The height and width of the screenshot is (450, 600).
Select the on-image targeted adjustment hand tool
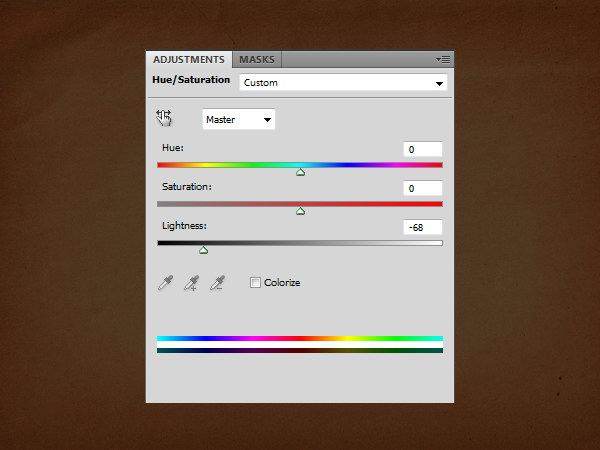click(165, 119)
